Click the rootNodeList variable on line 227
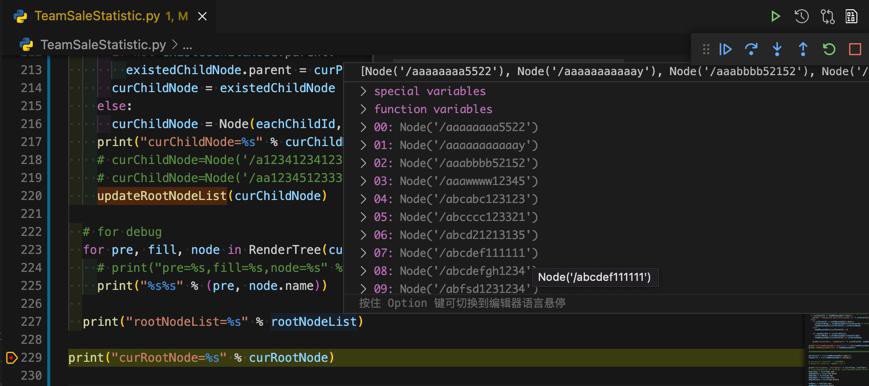 [314, 322]
